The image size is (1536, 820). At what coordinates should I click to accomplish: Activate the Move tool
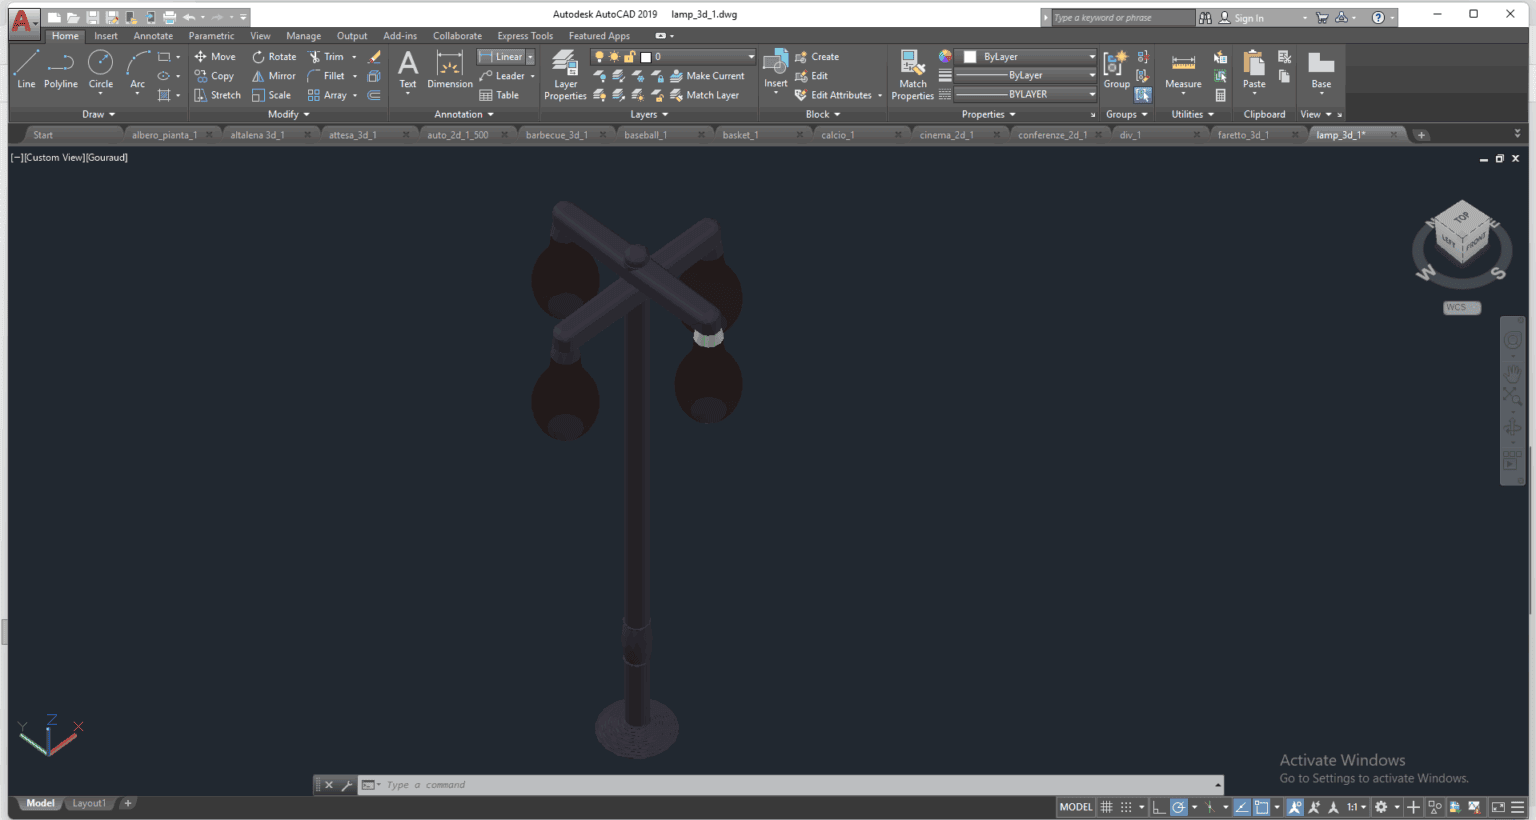215,56
